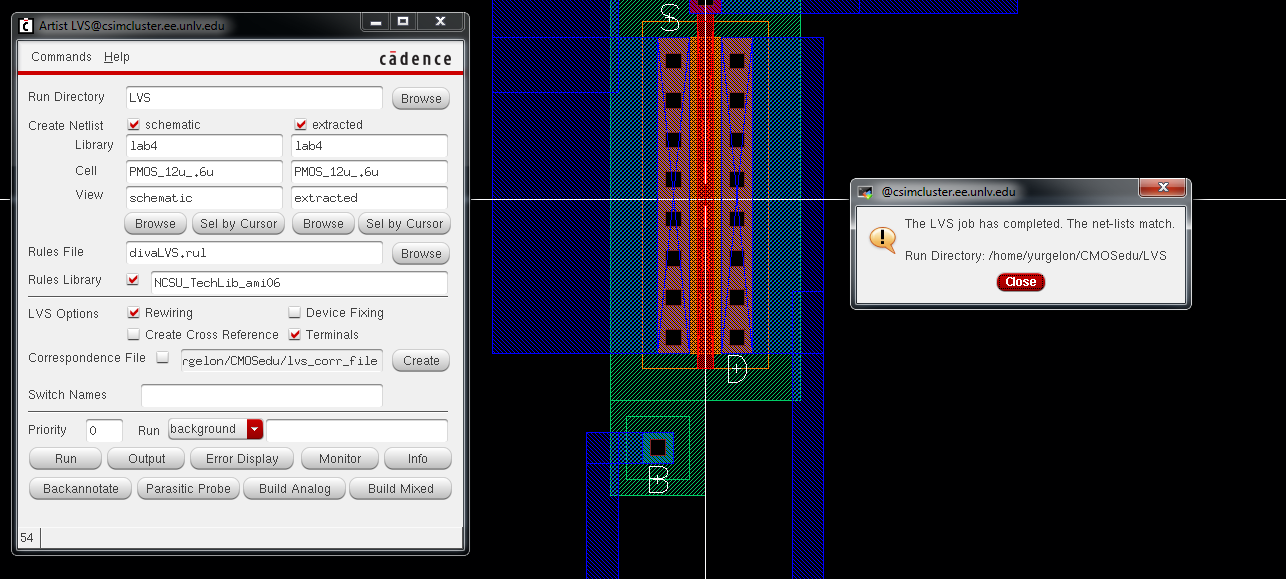This screenshot has width=1286, height=579.
Task: Click the Build Analog button
Action: (295, 489)
